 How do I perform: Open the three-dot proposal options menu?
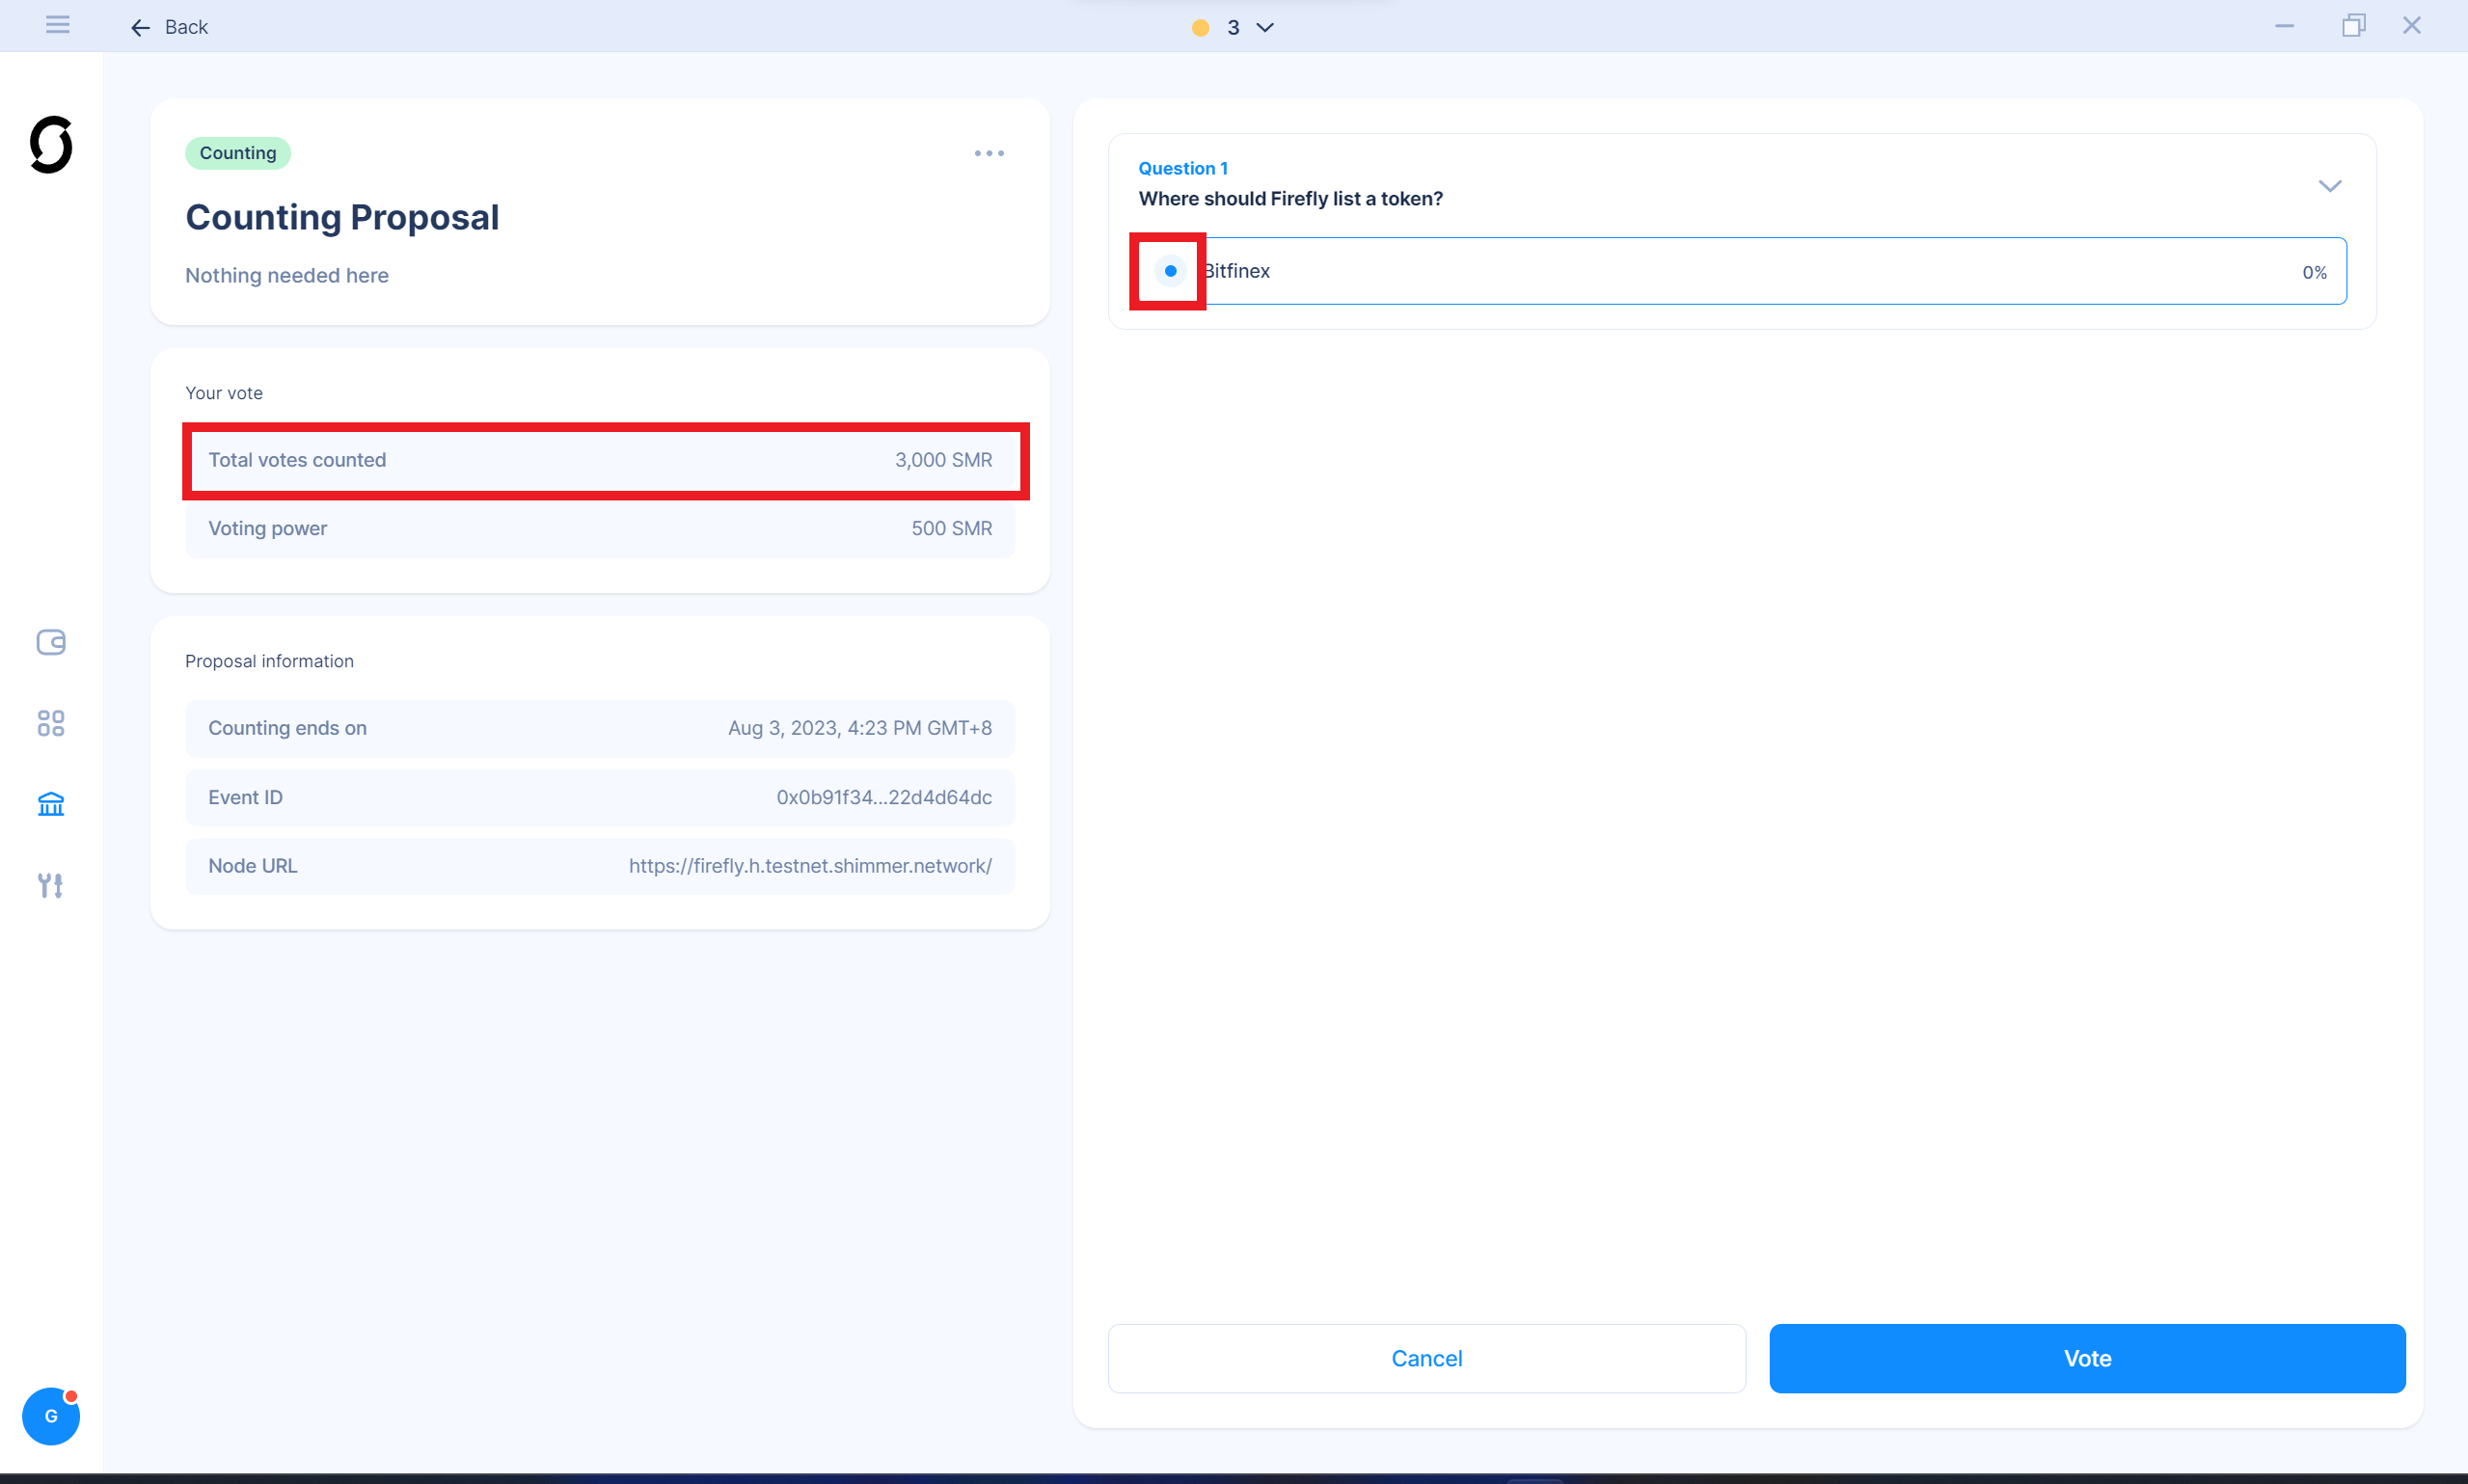[x=989, y=153]
